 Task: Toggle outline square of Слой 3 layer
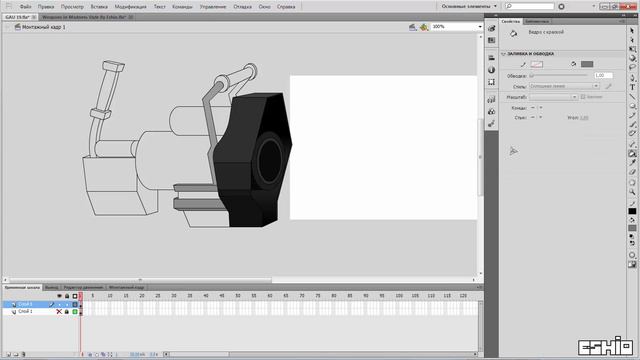75,304
